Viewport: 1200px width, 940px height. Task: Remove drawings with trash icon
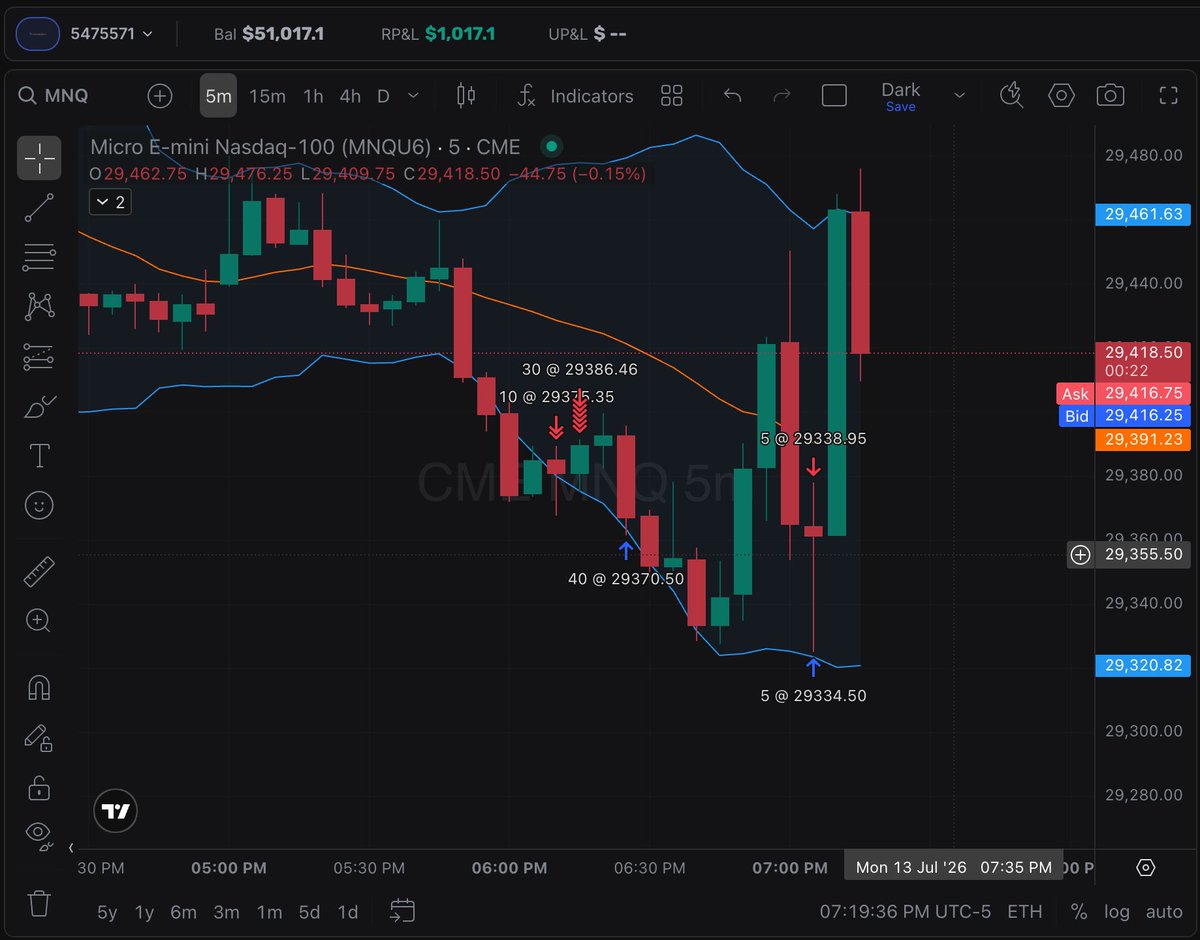coord(39,903)
